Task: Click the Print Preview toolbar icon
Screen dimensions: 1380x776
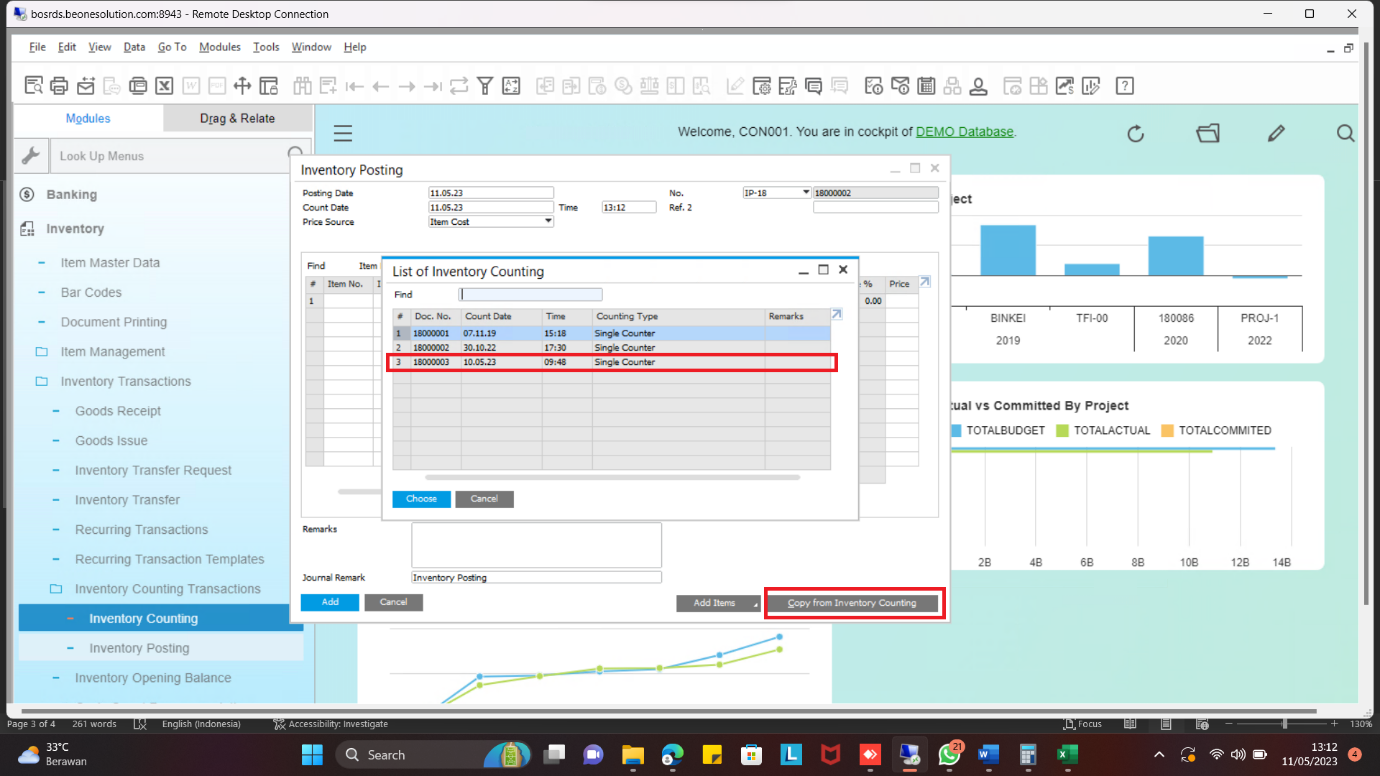Action: pyautogui.click(x=33, y=86)
